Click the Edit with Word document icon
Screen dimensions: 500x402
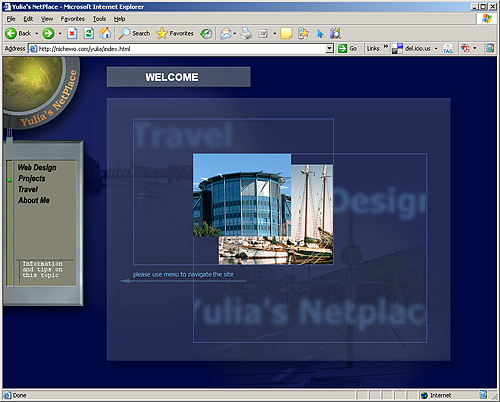263,33
